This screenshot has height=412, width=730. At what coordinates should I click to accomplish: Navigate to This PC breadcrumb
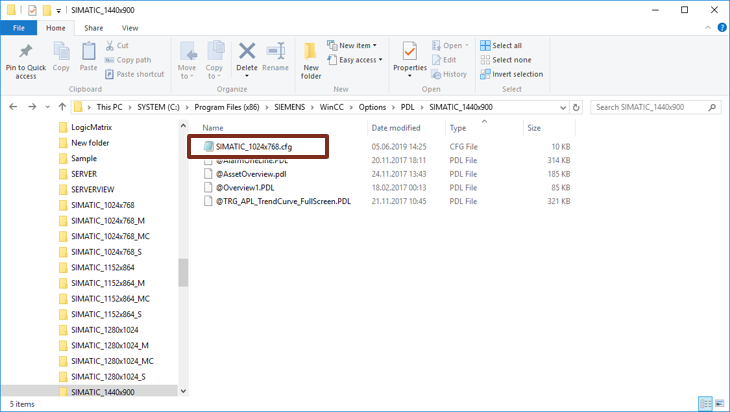[109, 107]
